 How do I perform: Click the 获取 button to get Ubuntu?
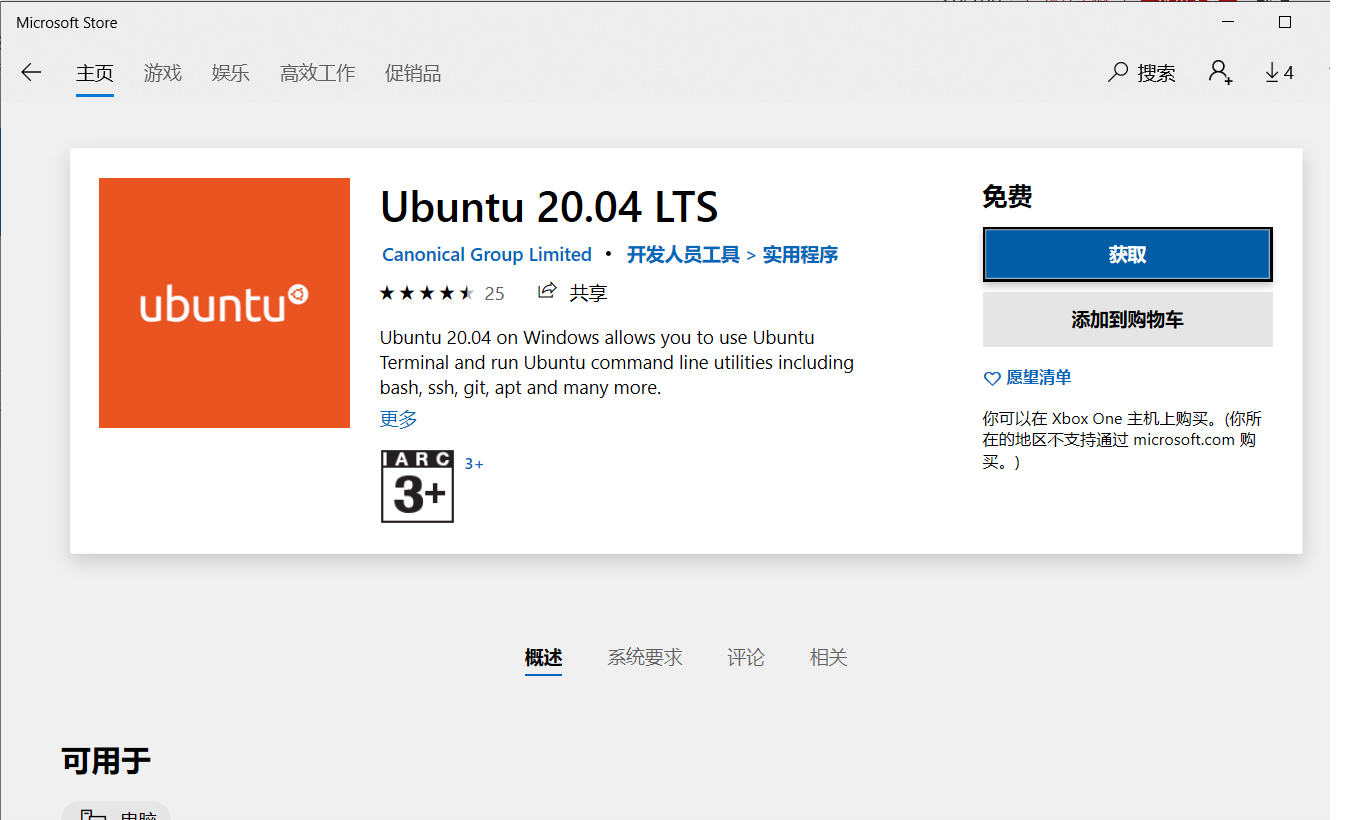coord(1127,254)
